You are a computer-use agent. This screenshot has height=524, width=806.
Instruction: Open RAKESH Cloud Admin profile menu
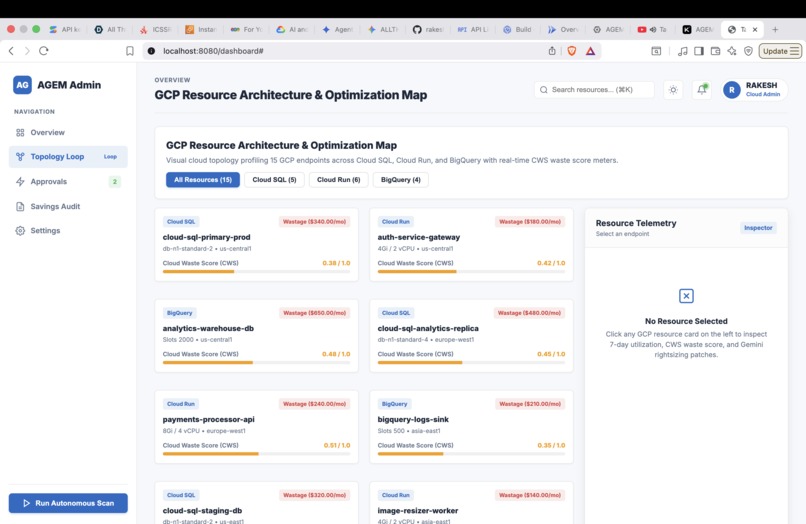coord(754,89)
